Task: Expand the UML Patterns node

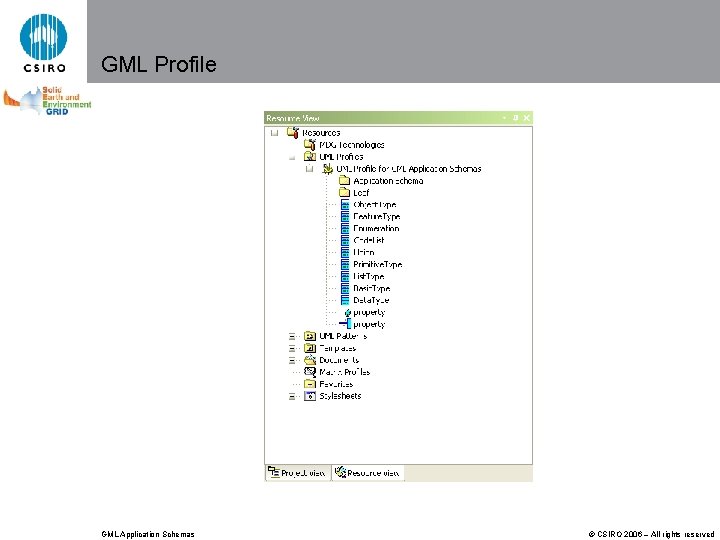Action: coord(292,337)
